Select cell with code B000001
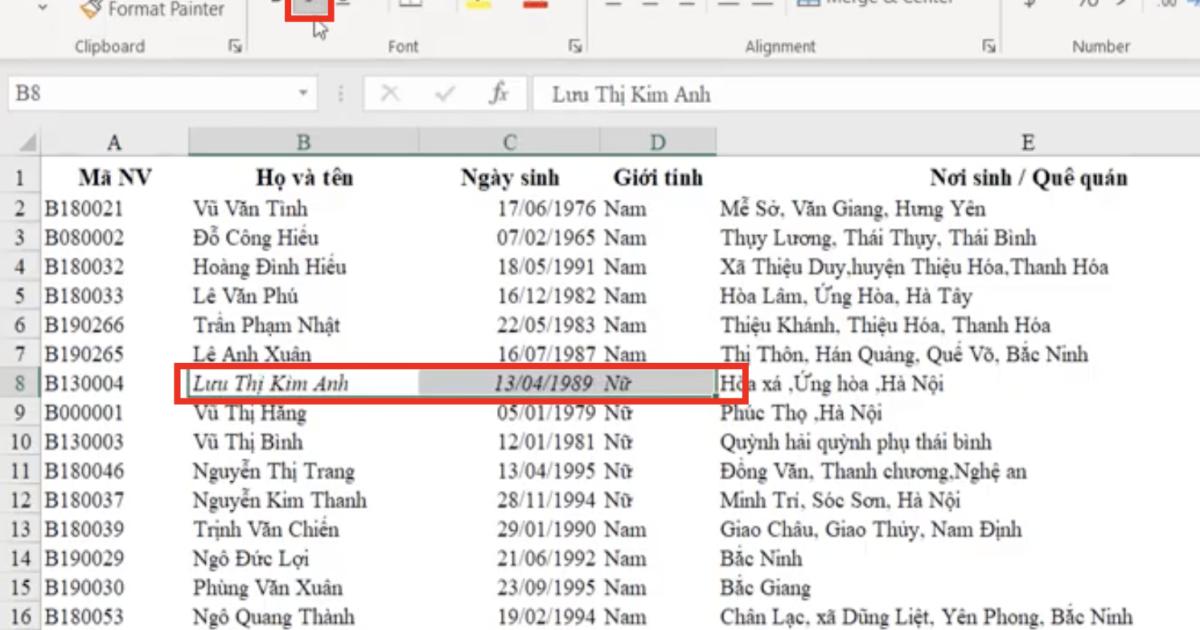 click(x=114, y=413)
